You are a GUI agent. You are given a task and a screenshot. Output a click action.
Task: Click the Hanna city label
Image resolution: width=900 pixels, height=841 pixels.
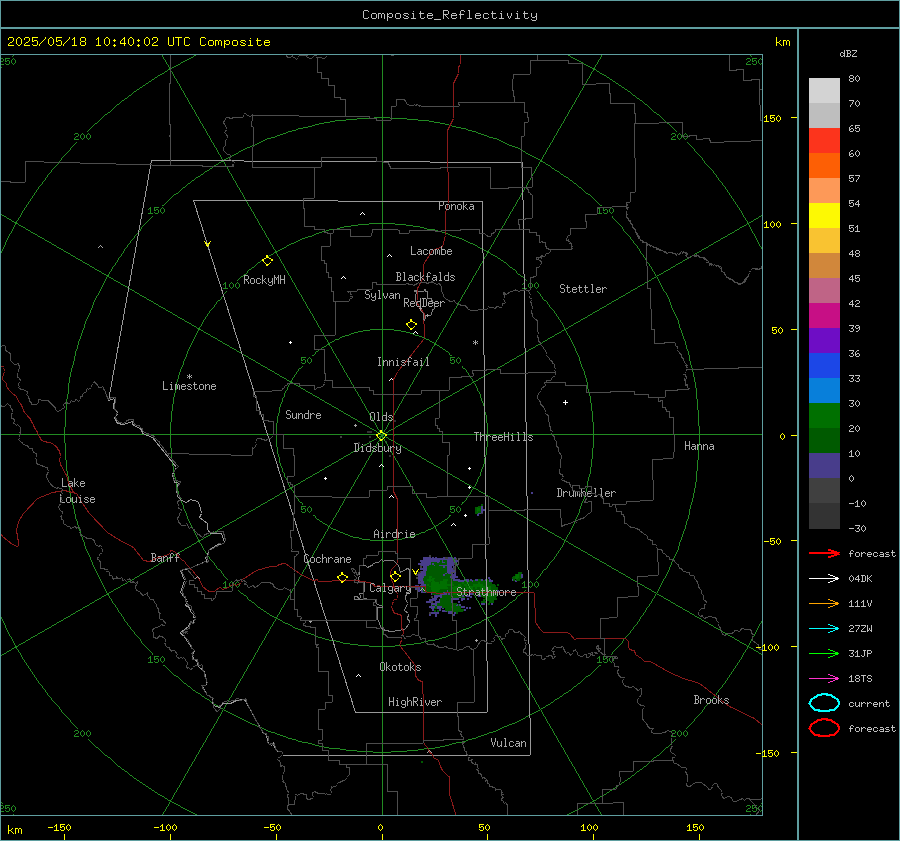click(x=699, y=445)
